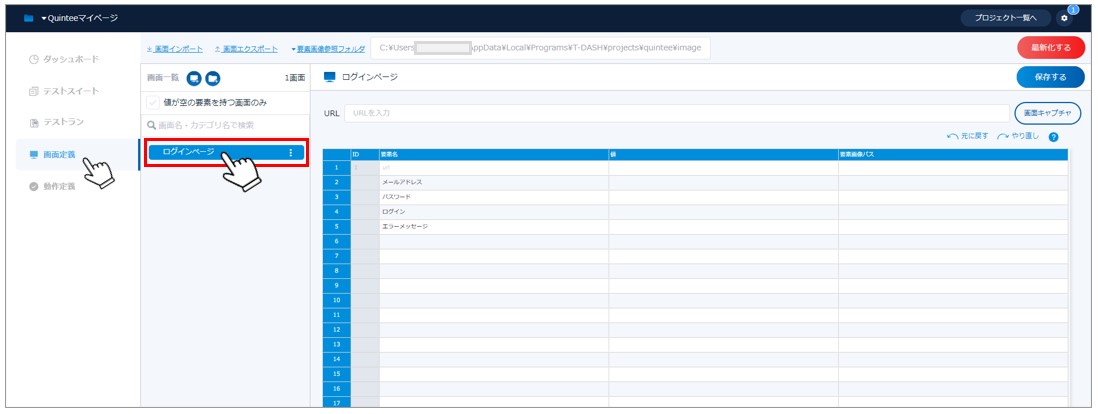Screen dimensions: 1098x414
Task: Click the help question mark icon
Action: coord(1053,136)
